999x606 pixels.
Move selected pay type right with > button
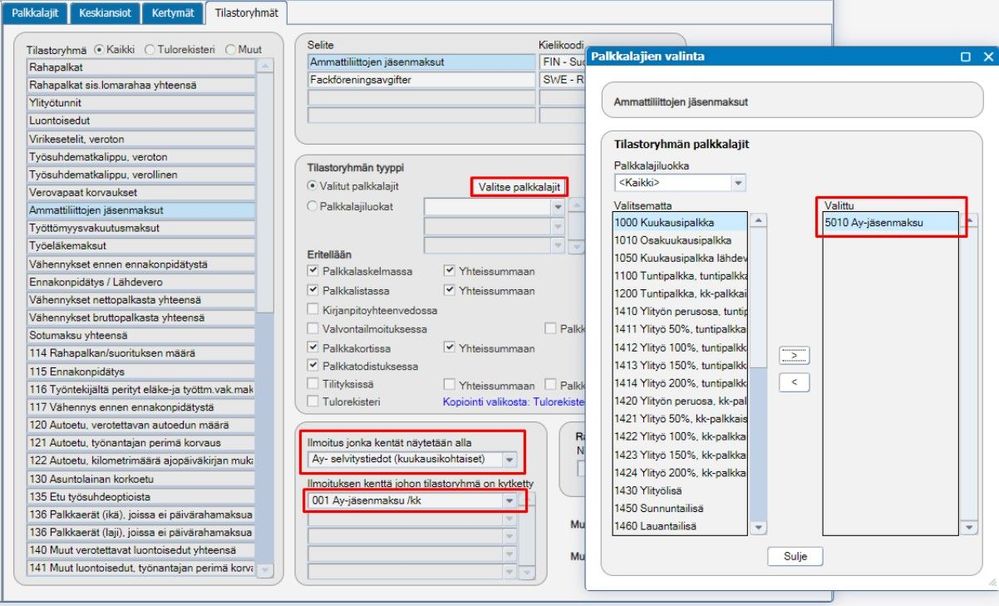pos(794,356)
